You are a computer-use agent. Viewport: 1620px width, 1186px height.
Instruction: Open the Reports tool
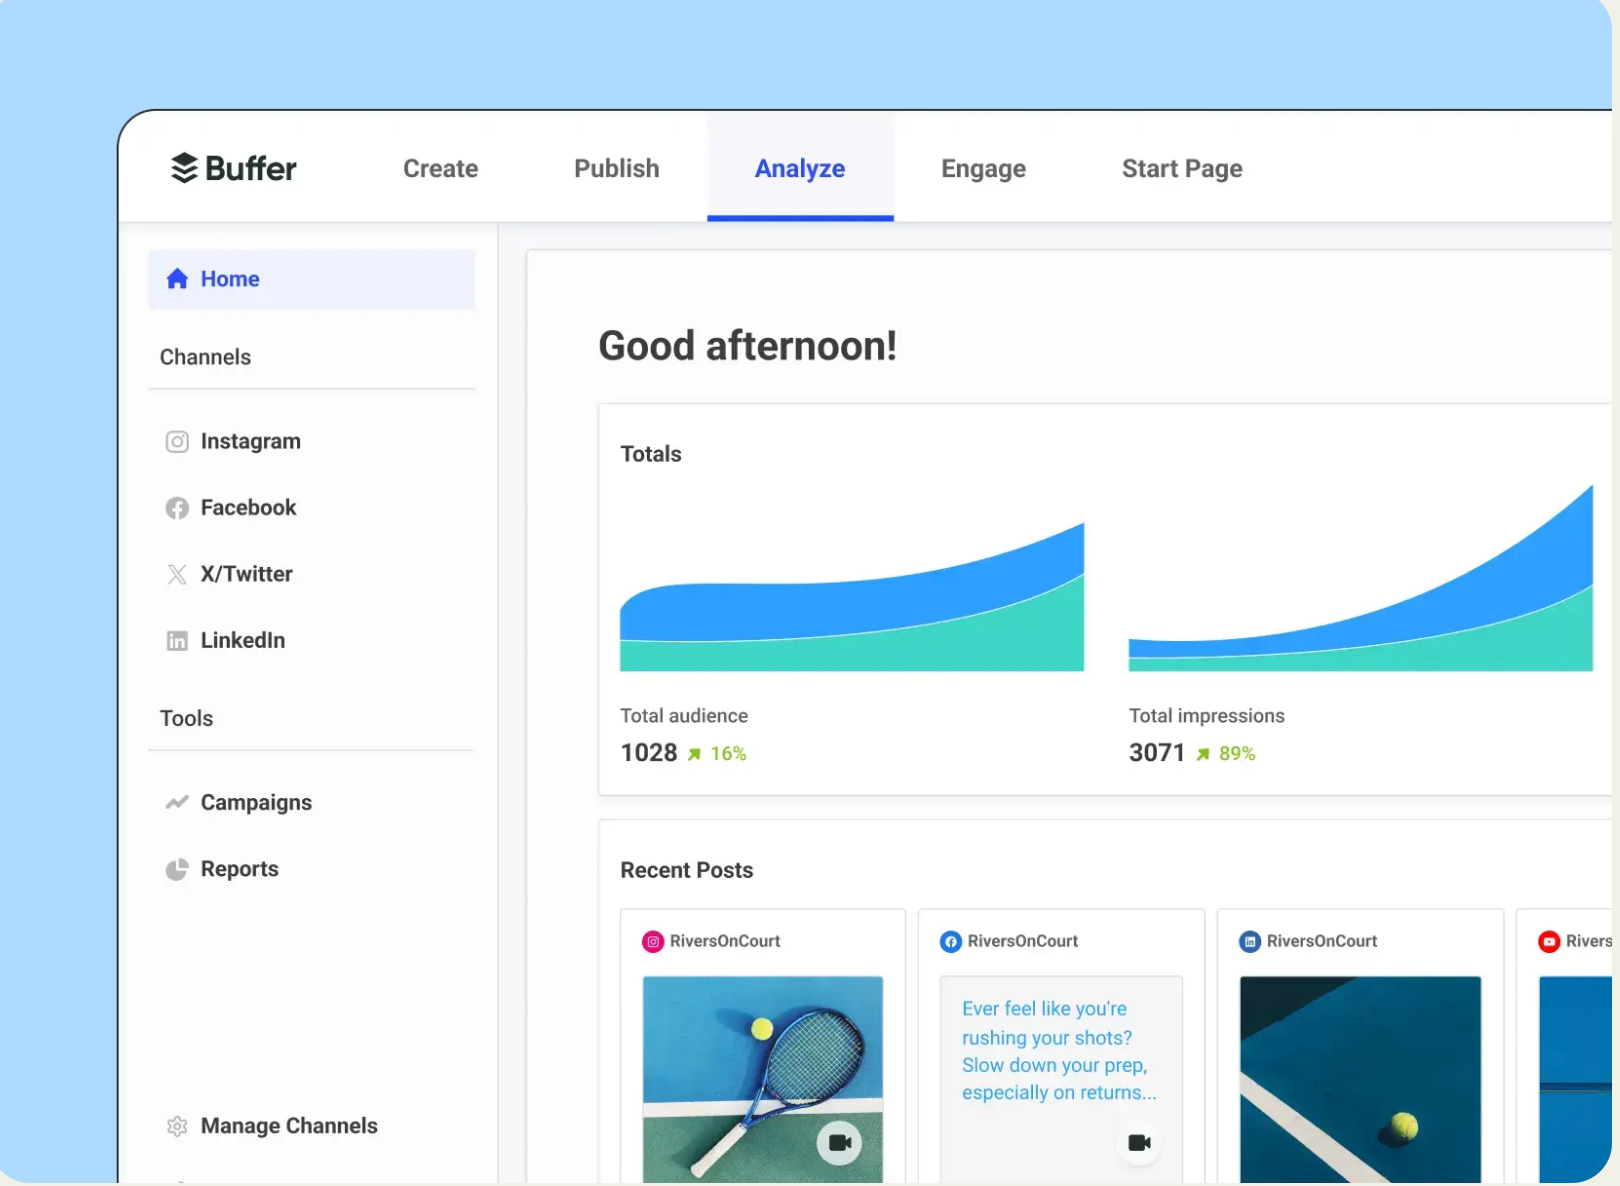239,869
